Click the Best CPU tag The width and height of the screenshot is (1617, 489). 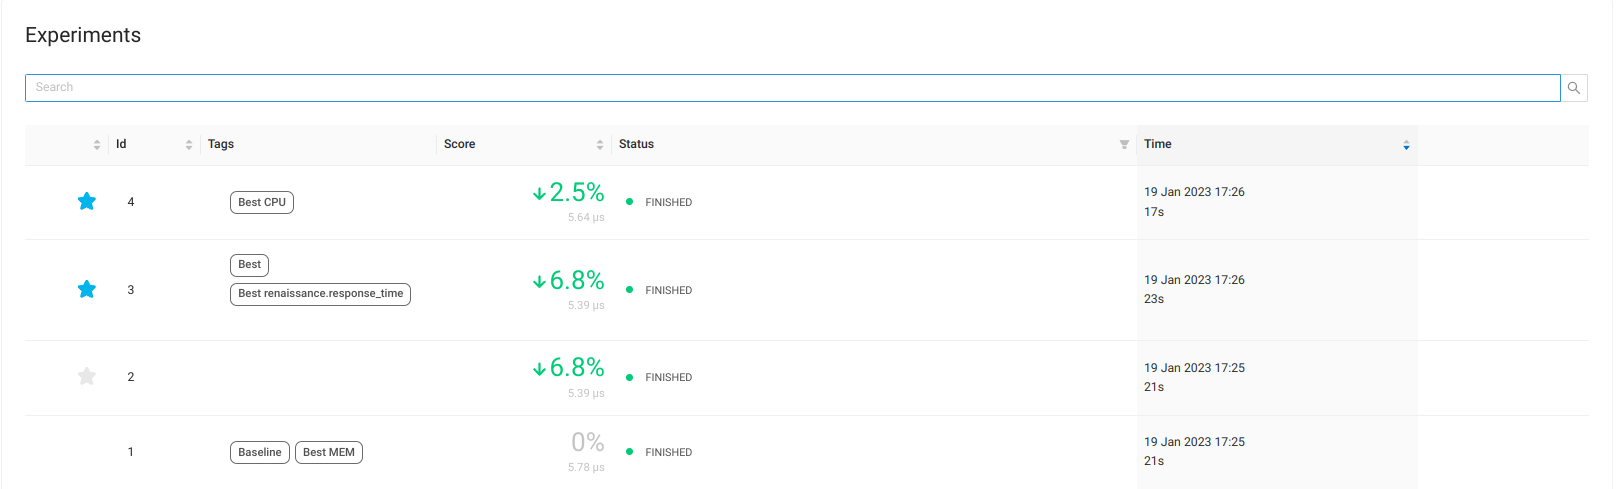262,202
